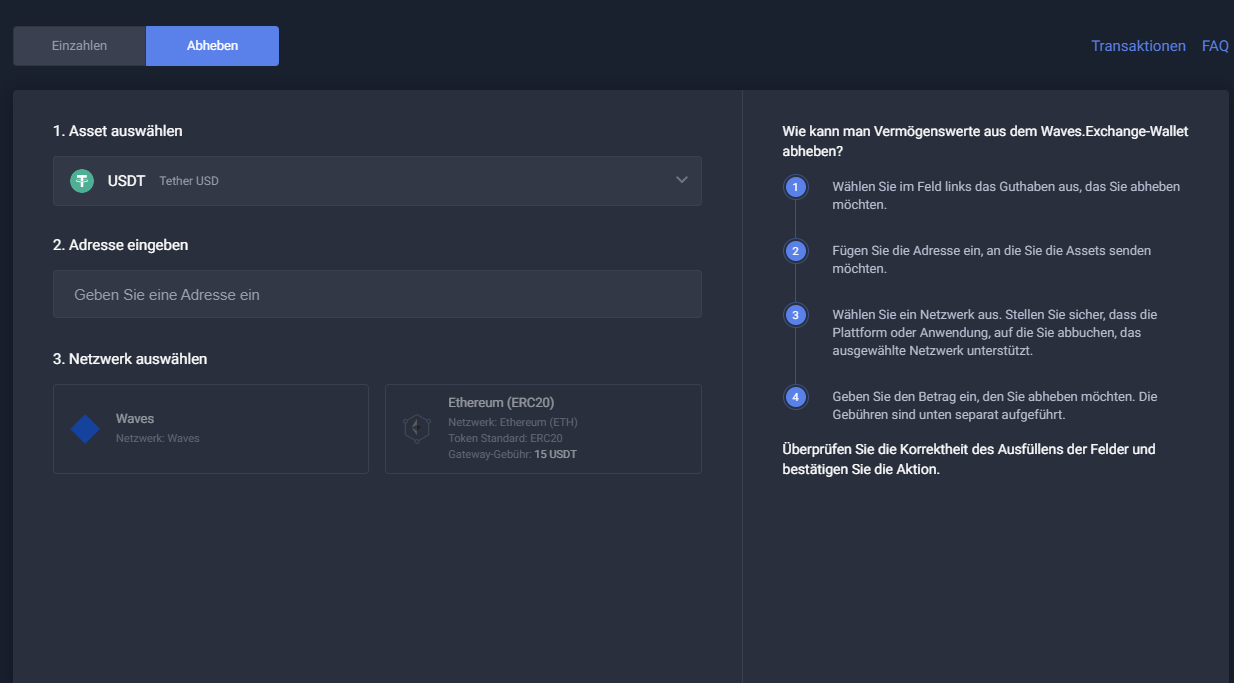
Task: Click the Ethereum hexagon icon
Action: [x=416, y=429]
